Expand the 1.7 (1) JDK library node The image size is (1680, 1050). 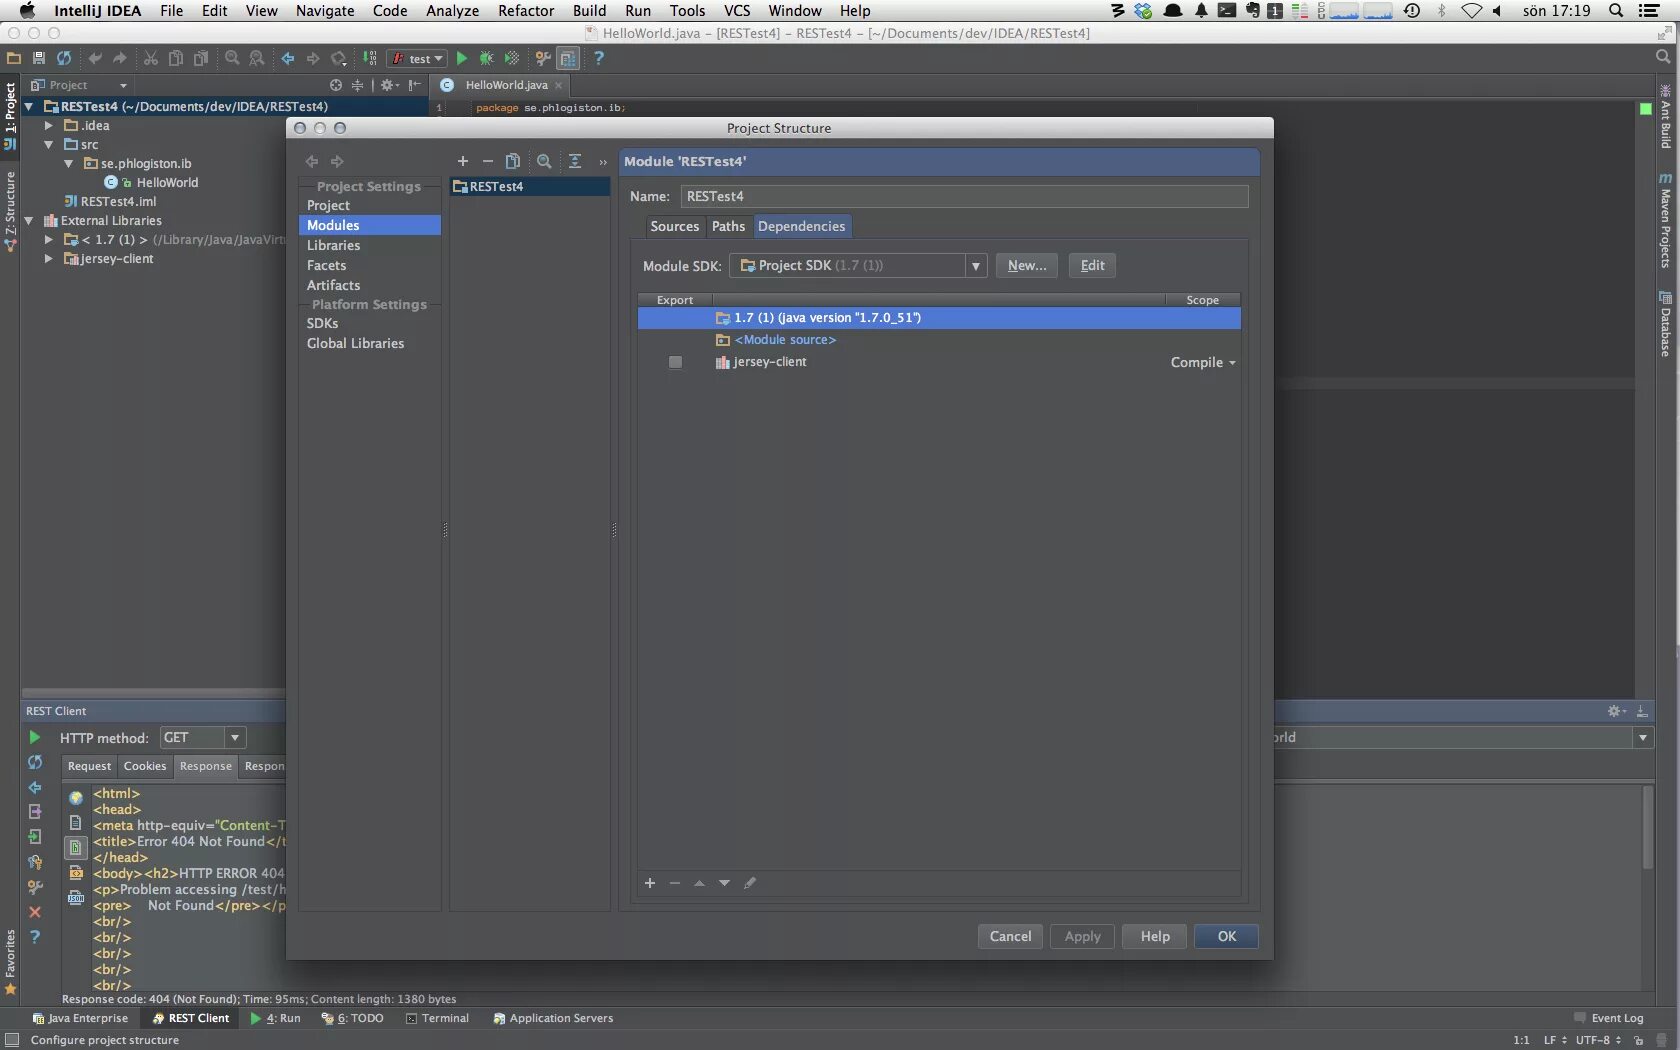tap(48, 240)
